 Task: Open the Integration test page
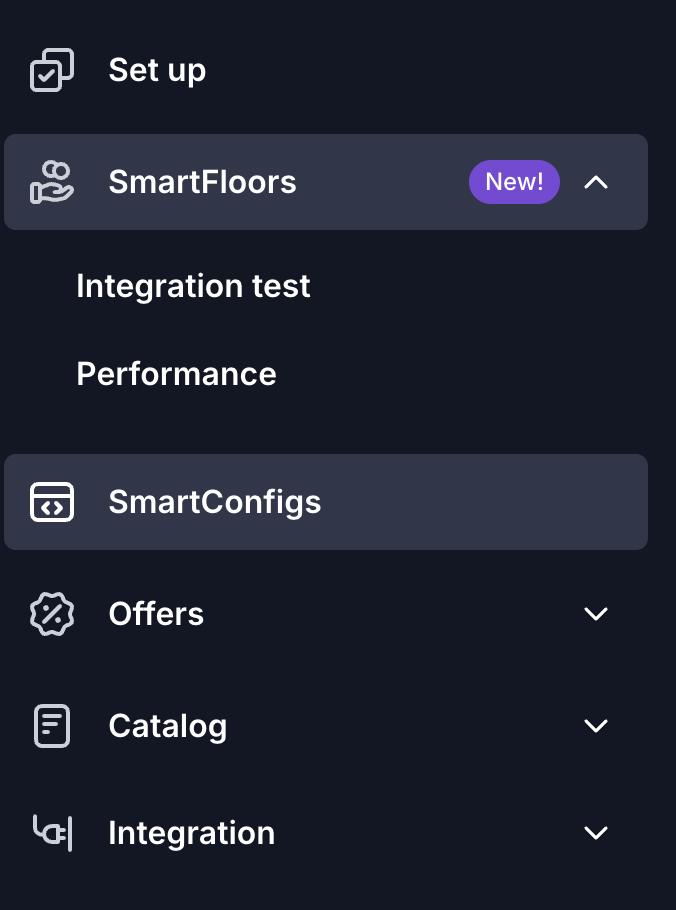[193, 286]
